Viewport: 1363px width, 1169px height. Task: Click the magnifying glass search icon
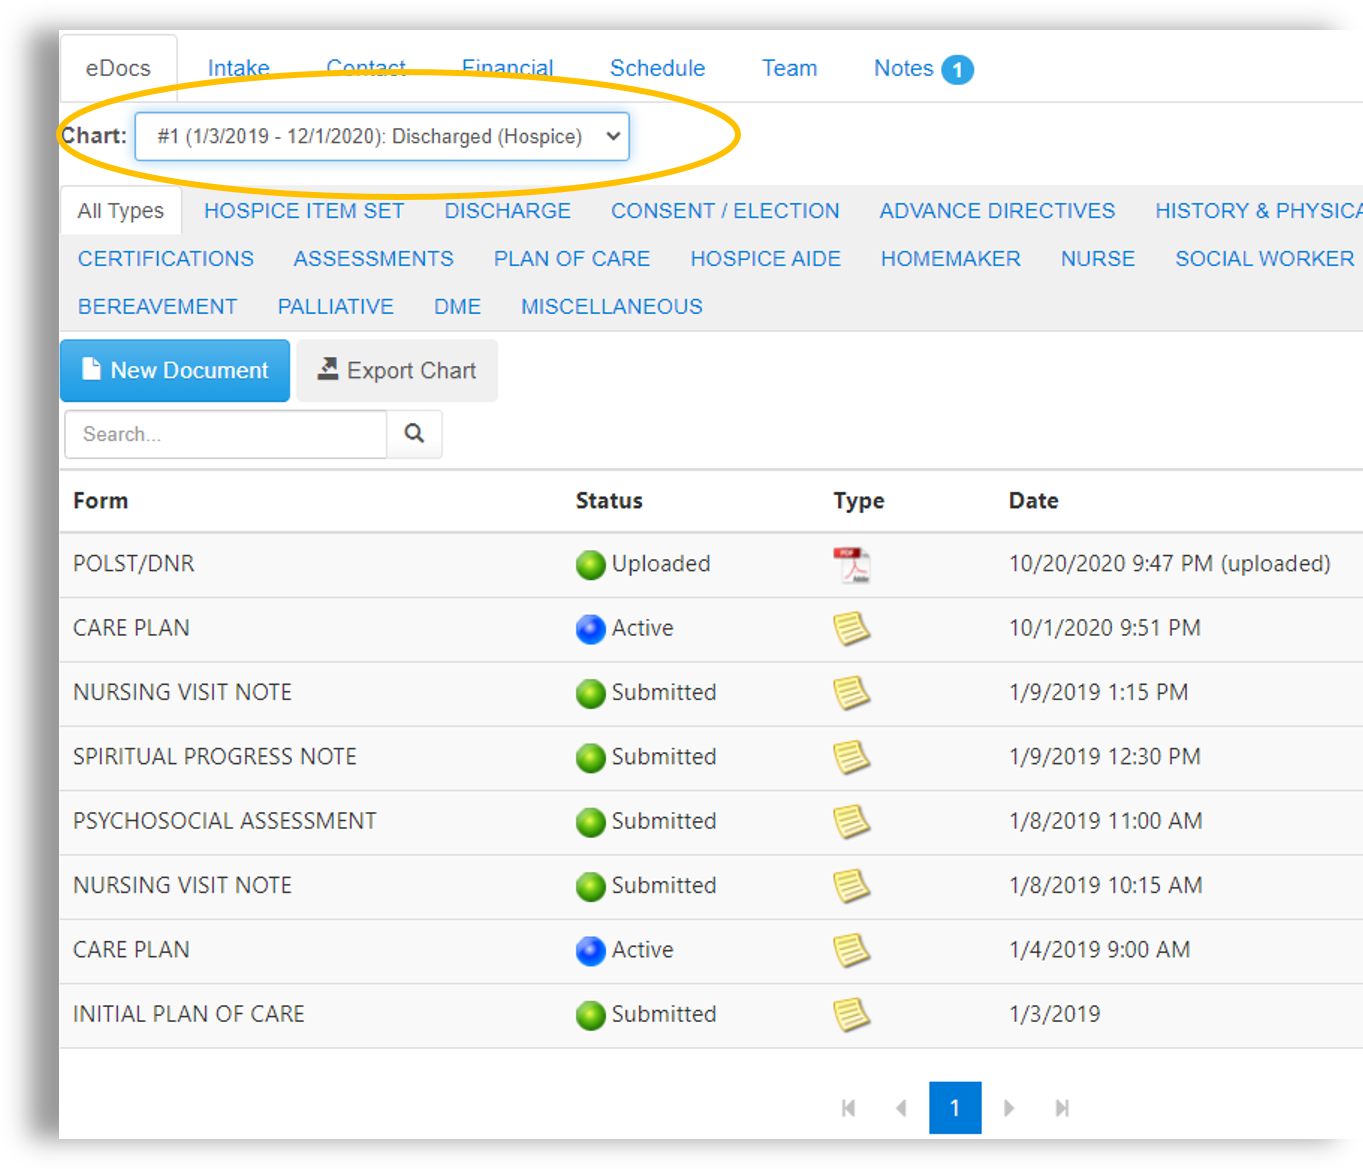(x=414, y=434)
